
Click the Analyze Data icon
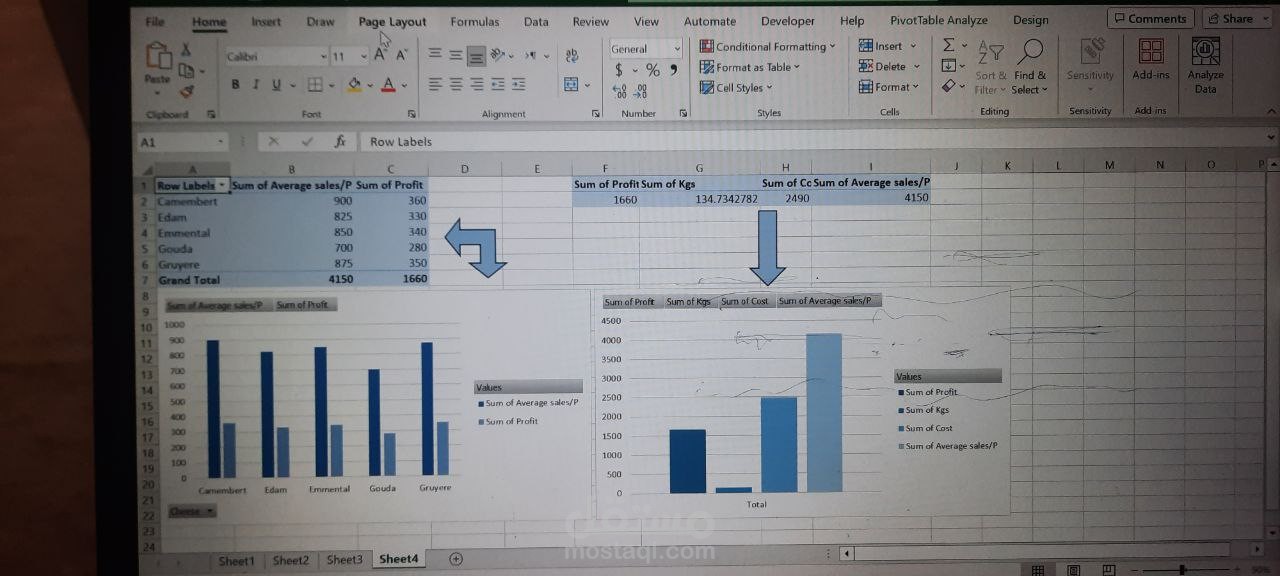coord(1206,52)
